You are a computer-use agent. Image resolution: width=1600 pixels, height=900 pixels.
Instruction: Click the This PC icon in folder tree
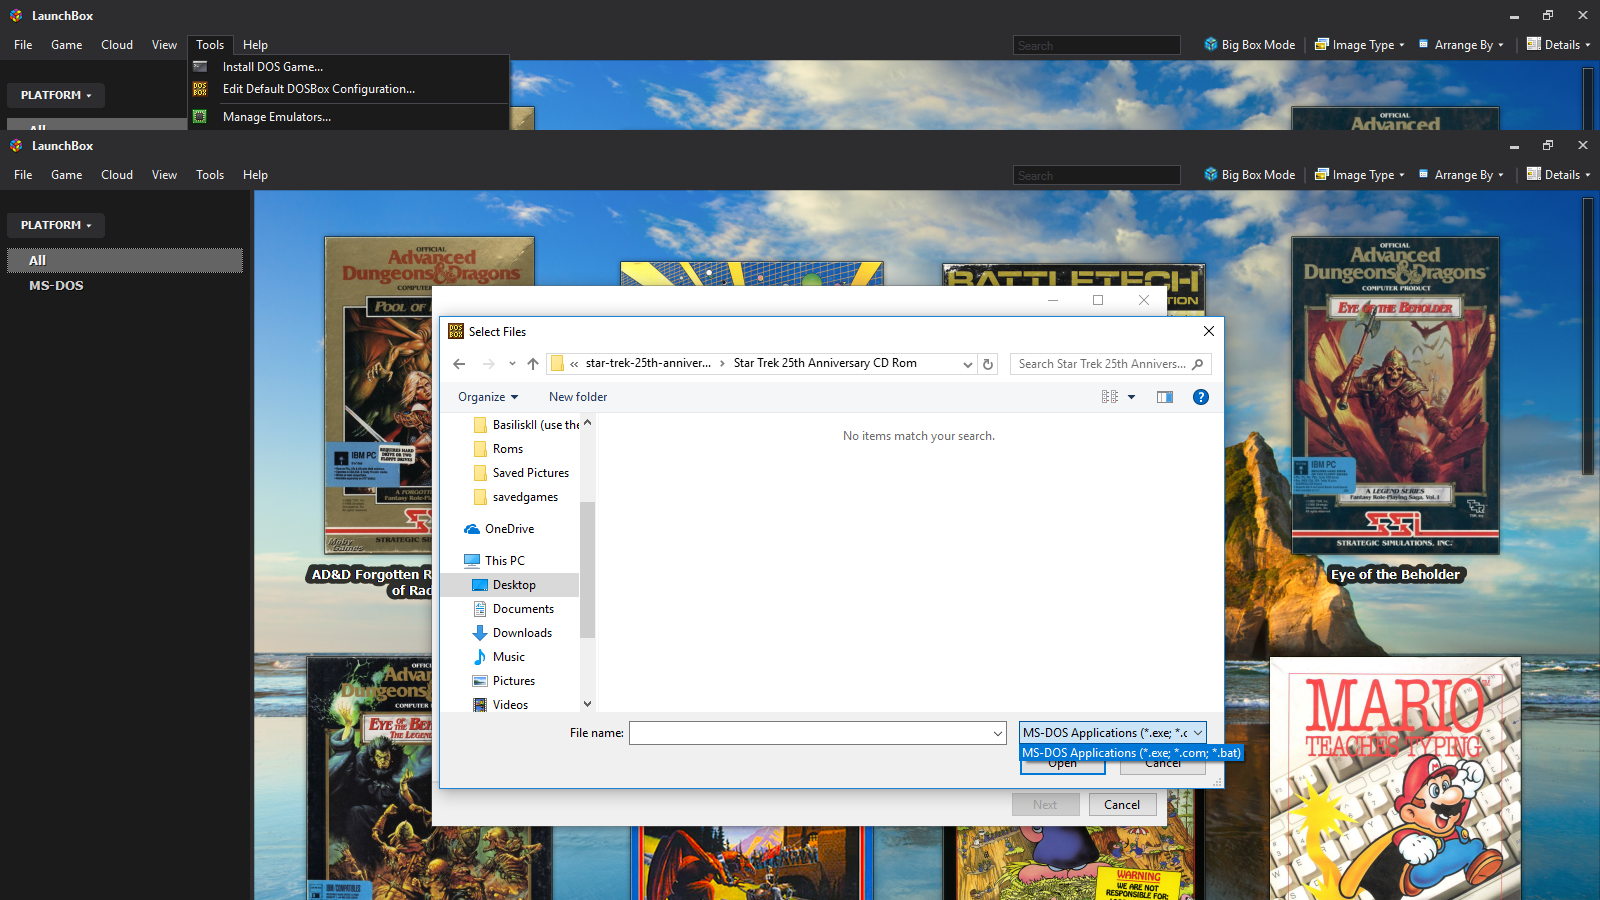(472, 561)
